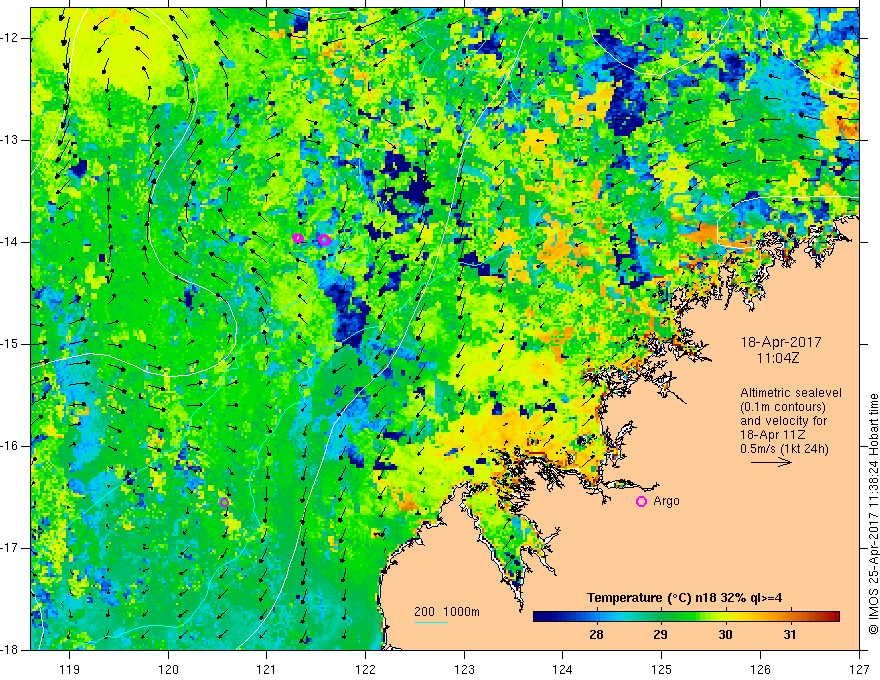Select the Argo float marker near 121.3, -14
The image size is (880, 680).
pos(298,238)
